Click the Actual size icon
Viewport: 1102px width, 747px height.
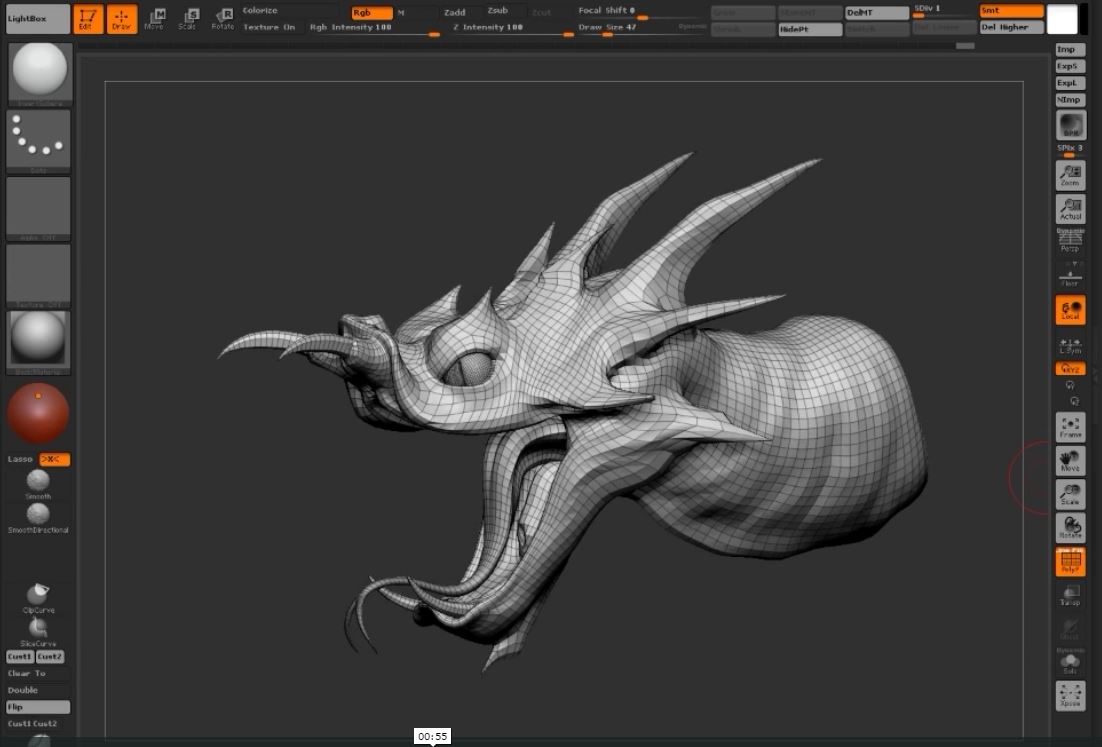pos(1070,209)
